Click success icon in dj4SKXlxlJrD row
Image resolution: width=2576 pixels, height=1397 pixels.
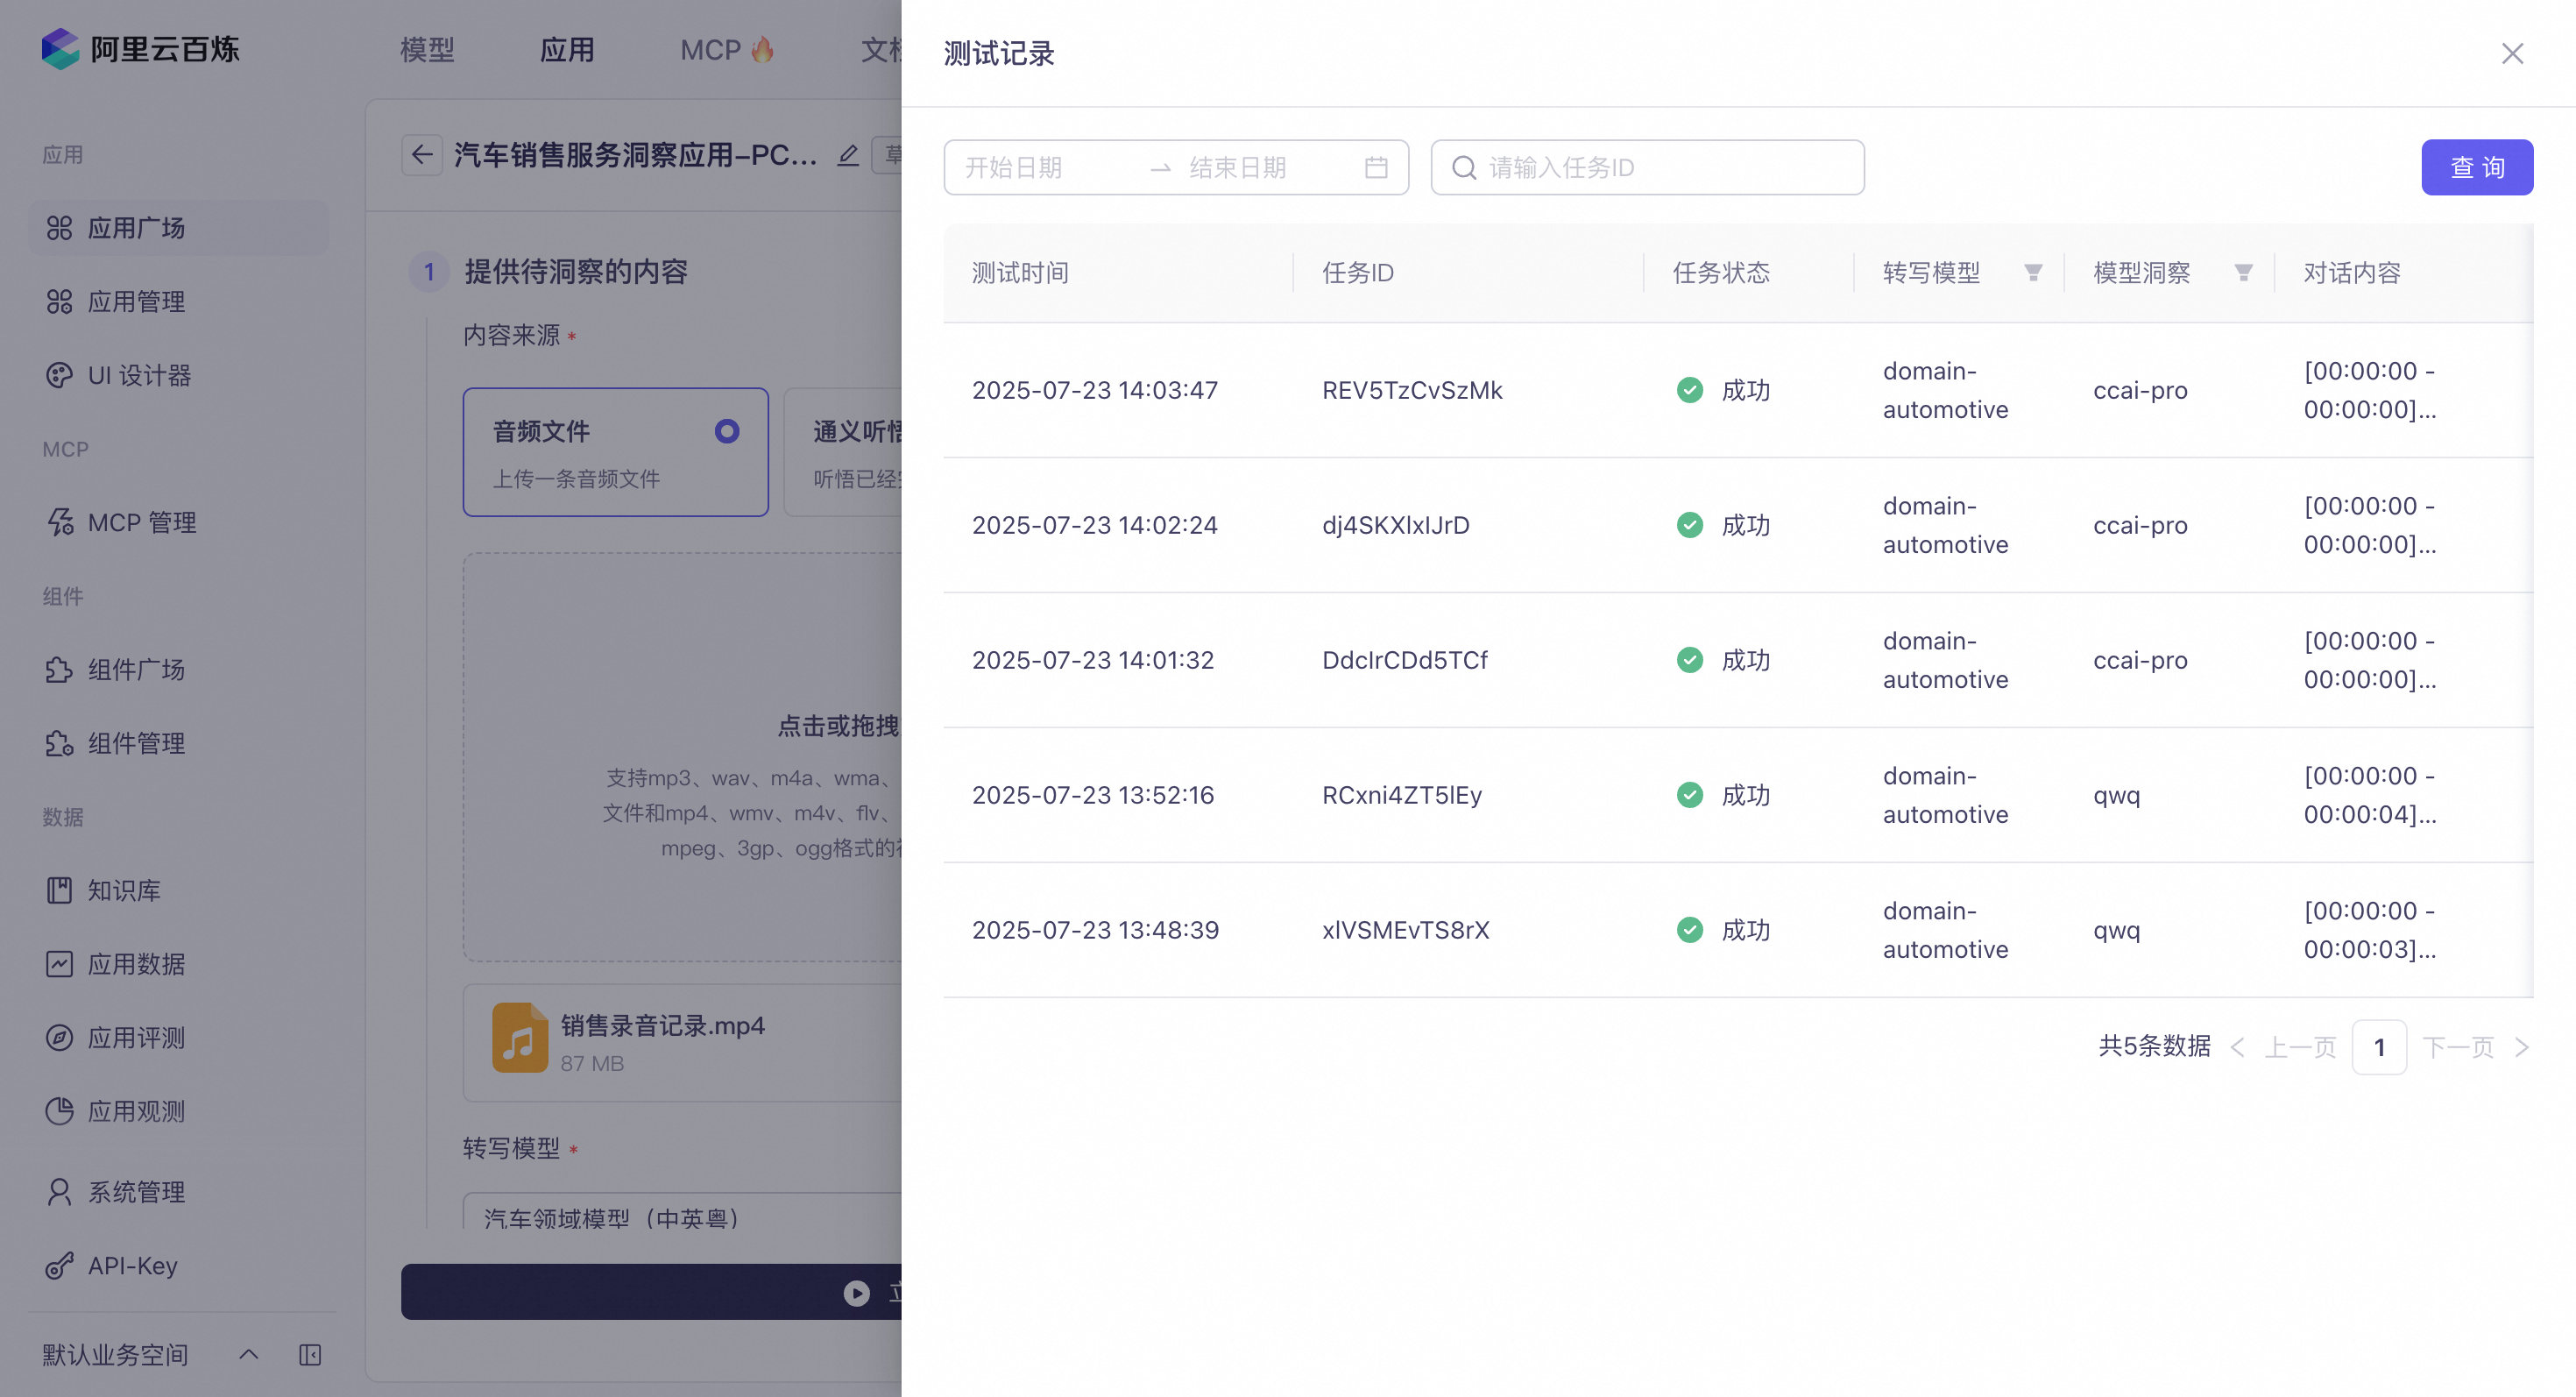(x=1689, y=525)
